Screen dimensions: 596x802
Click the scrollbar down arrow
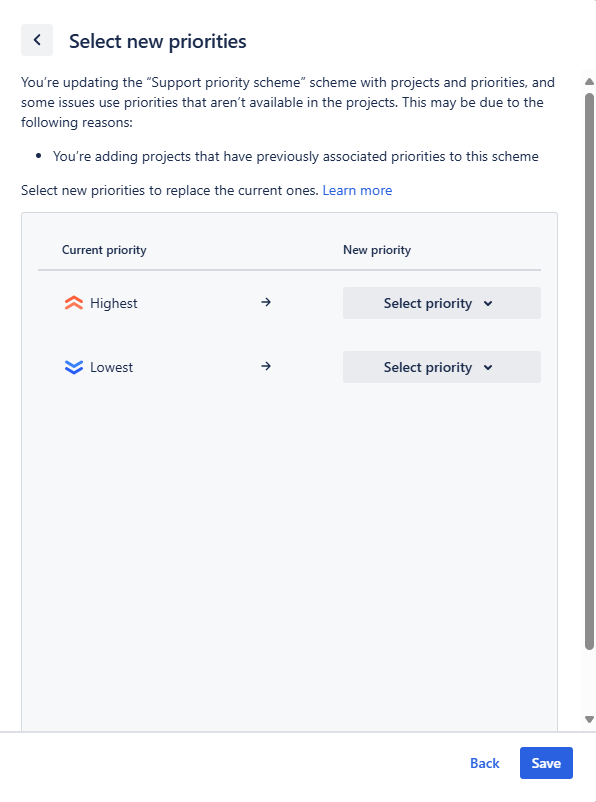[x=589, y=719]
